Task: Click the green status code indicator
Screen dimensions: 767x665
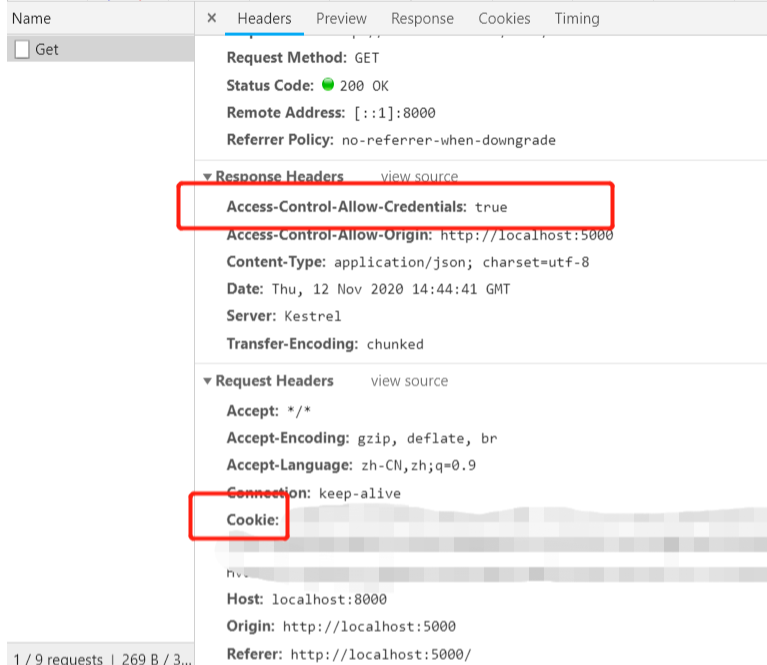Action: point(327,85)
